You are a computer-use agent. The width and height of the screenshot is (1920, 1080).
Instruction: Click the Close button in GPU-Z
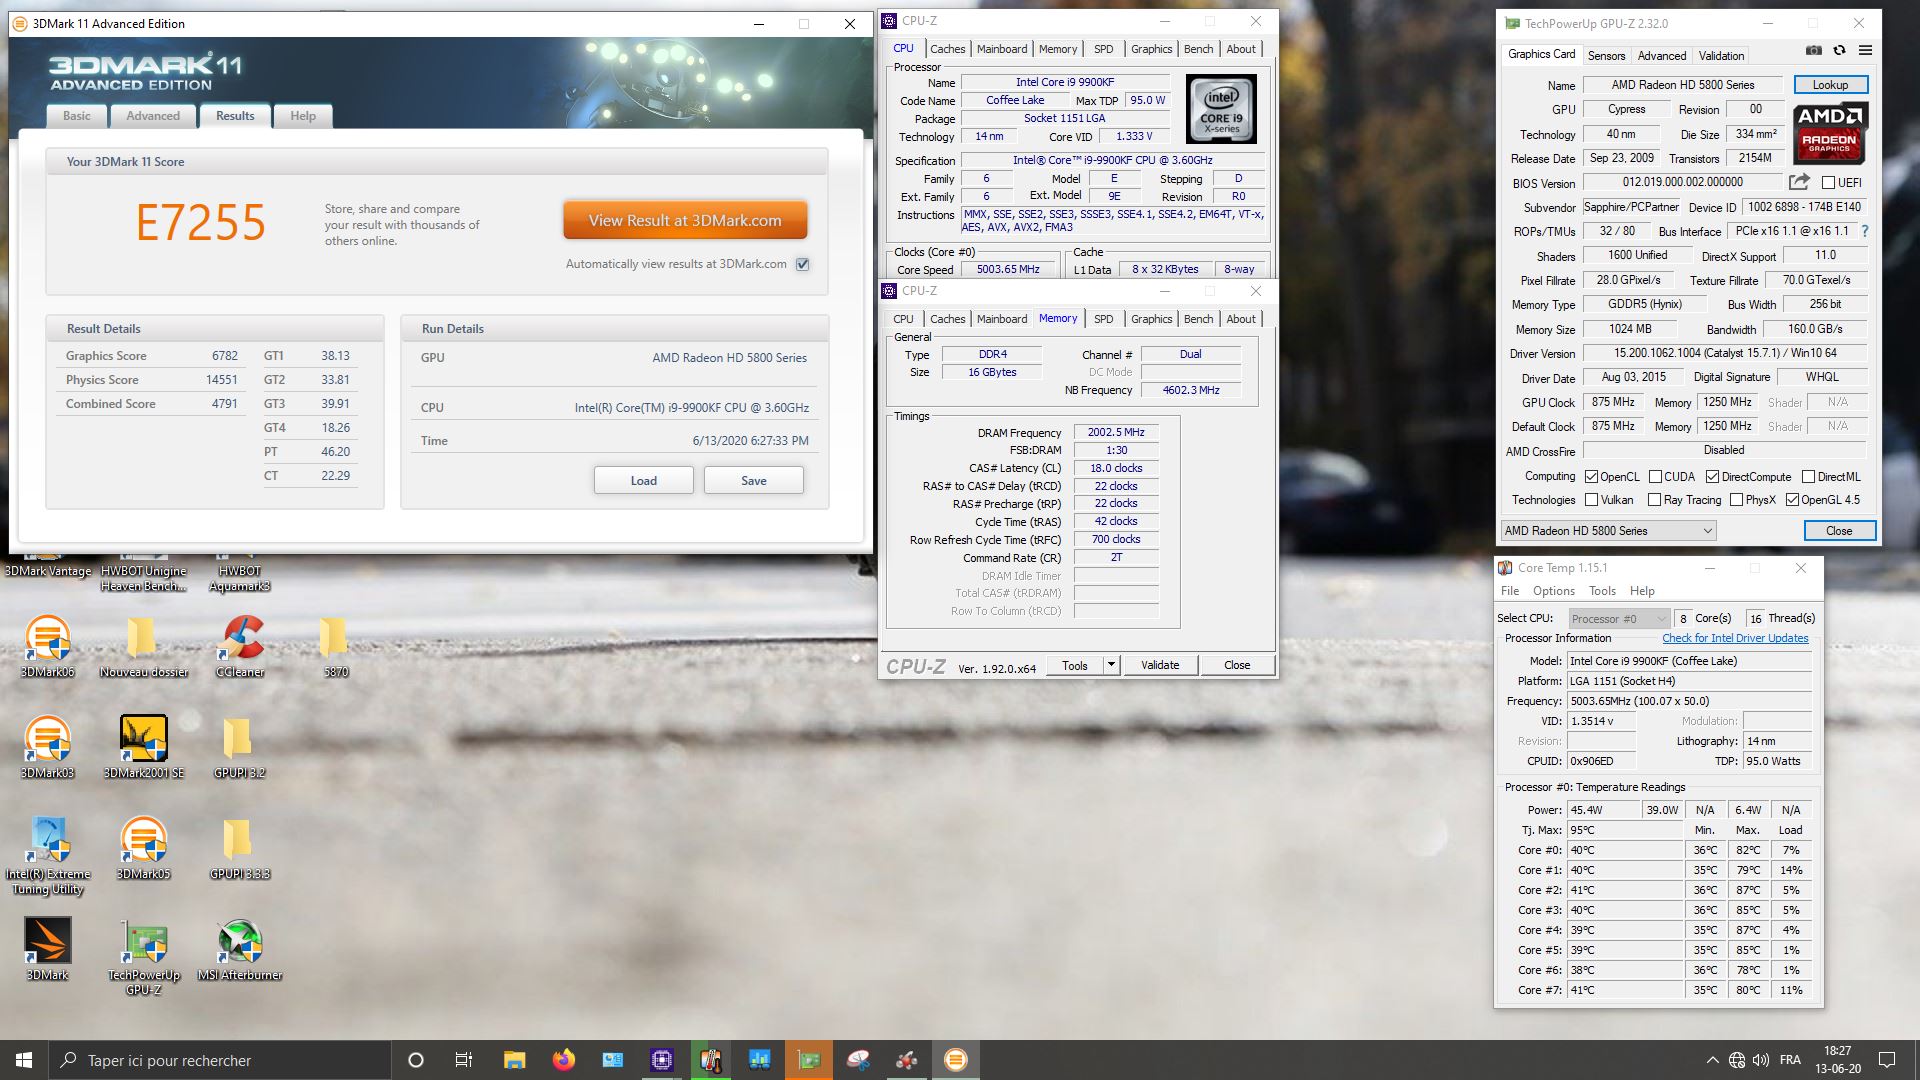pyautogui.click(x=1839, y=531)
